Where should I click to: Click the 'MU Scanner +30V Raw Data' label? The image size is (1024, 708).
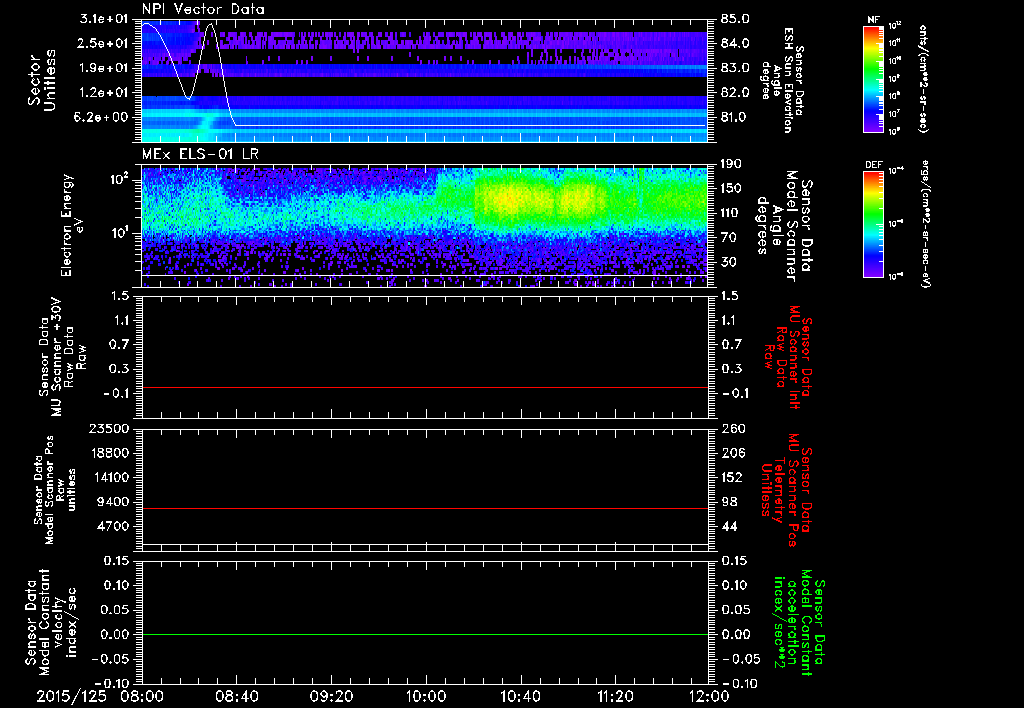point(61,357)
